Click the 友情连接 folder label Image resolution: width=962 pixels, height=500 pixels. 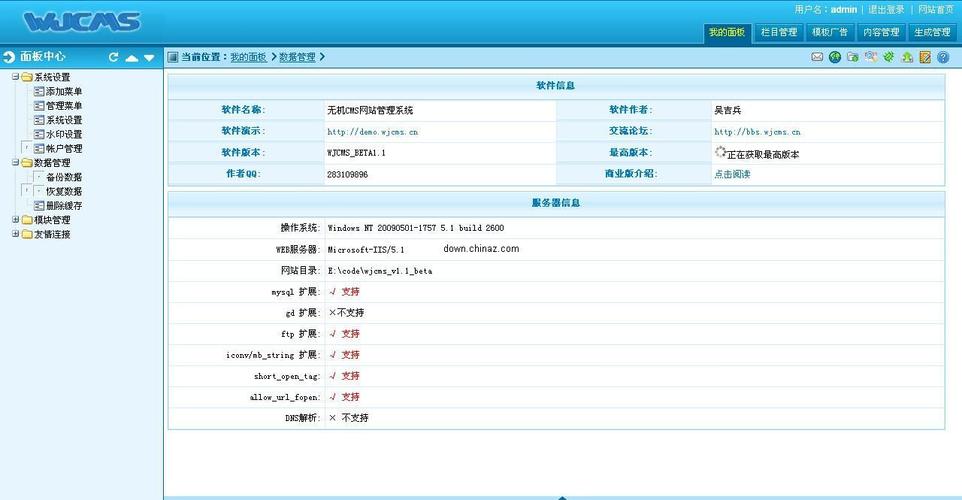pyautogui.click(x=52, y=234)
